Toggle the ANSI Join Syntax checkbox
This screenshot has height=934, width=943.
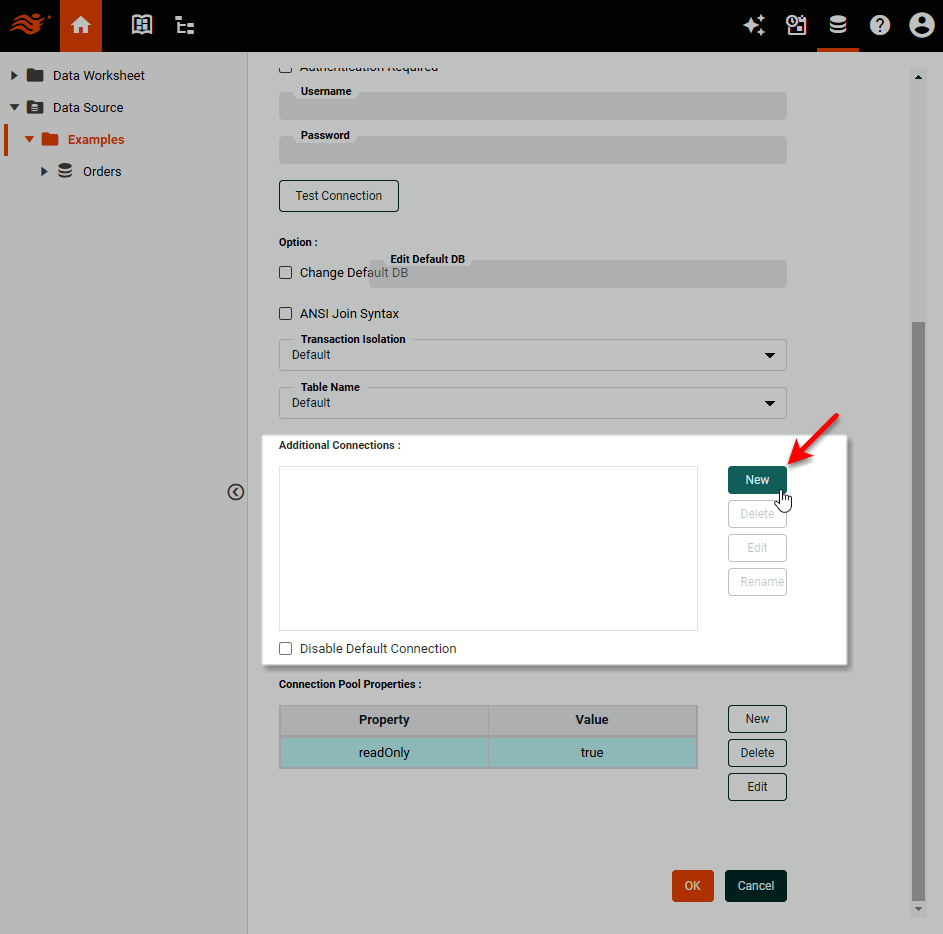coord(285,313)
